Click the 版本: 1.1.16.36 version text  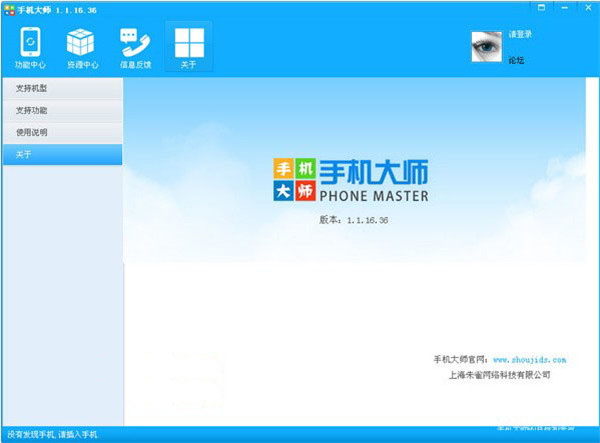[354, 220]
